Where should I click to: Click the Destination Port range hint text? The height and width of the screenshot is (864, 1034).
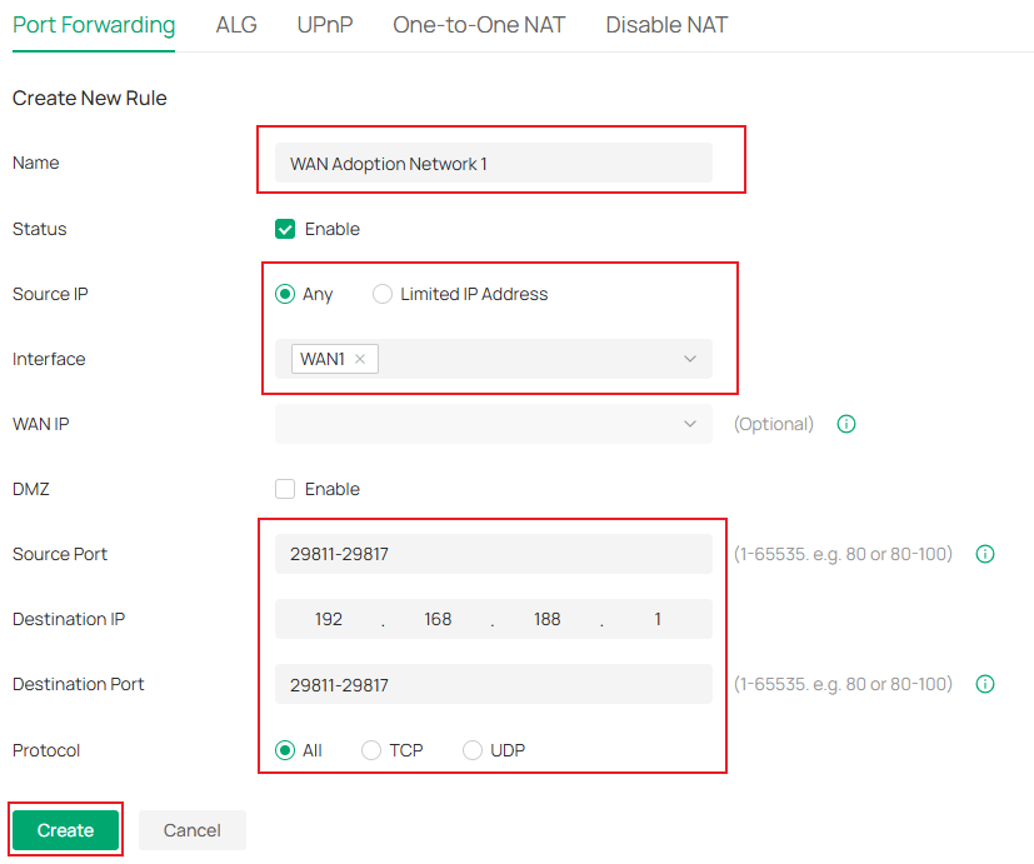(x=843, y=684)
